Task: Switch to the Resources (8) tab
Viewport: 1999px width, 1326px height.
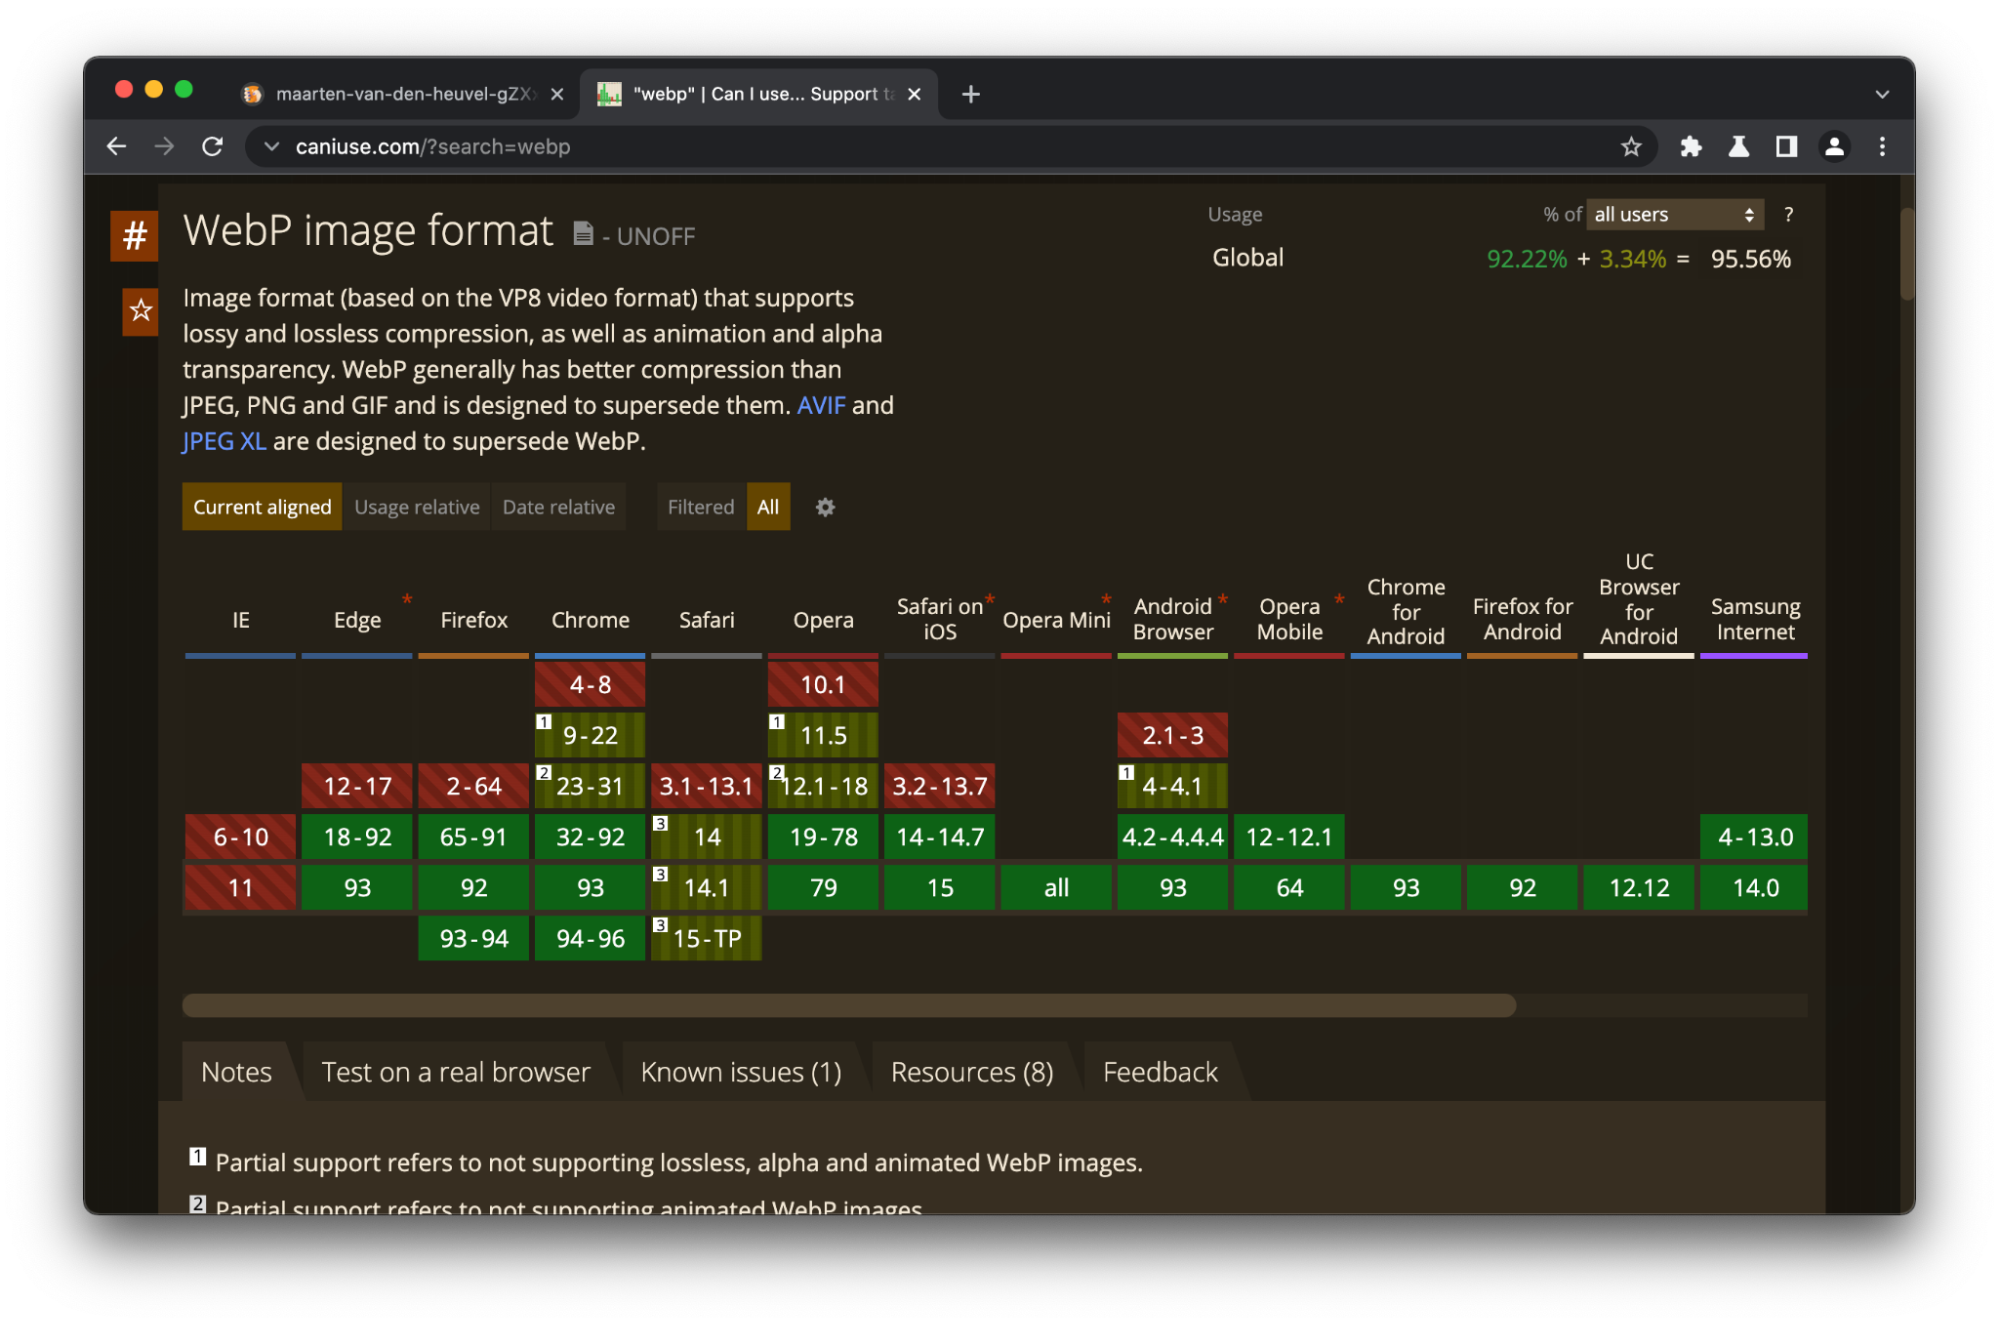Action: pyautogui.click(x=971, y=1072)
